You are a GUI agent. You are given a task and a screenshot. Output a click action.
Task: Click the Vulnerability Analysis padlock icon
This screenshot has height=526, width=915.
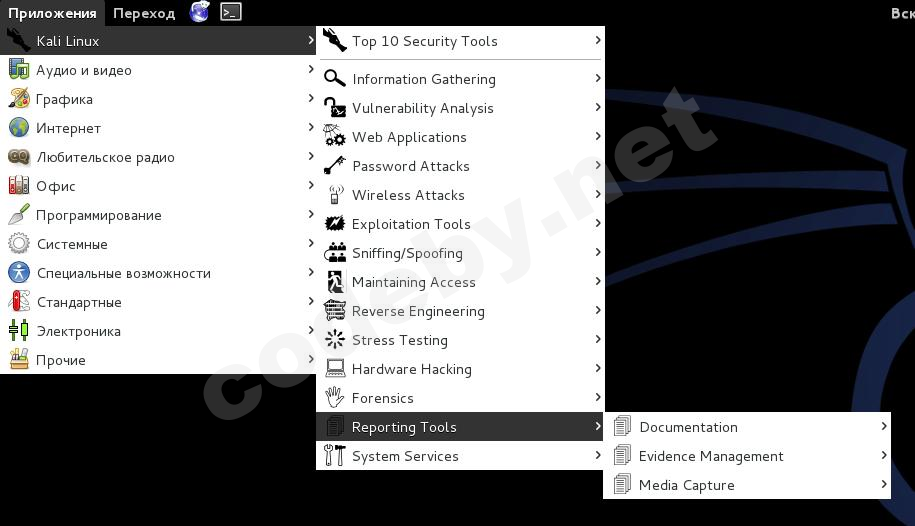click(x=335, y=108)
